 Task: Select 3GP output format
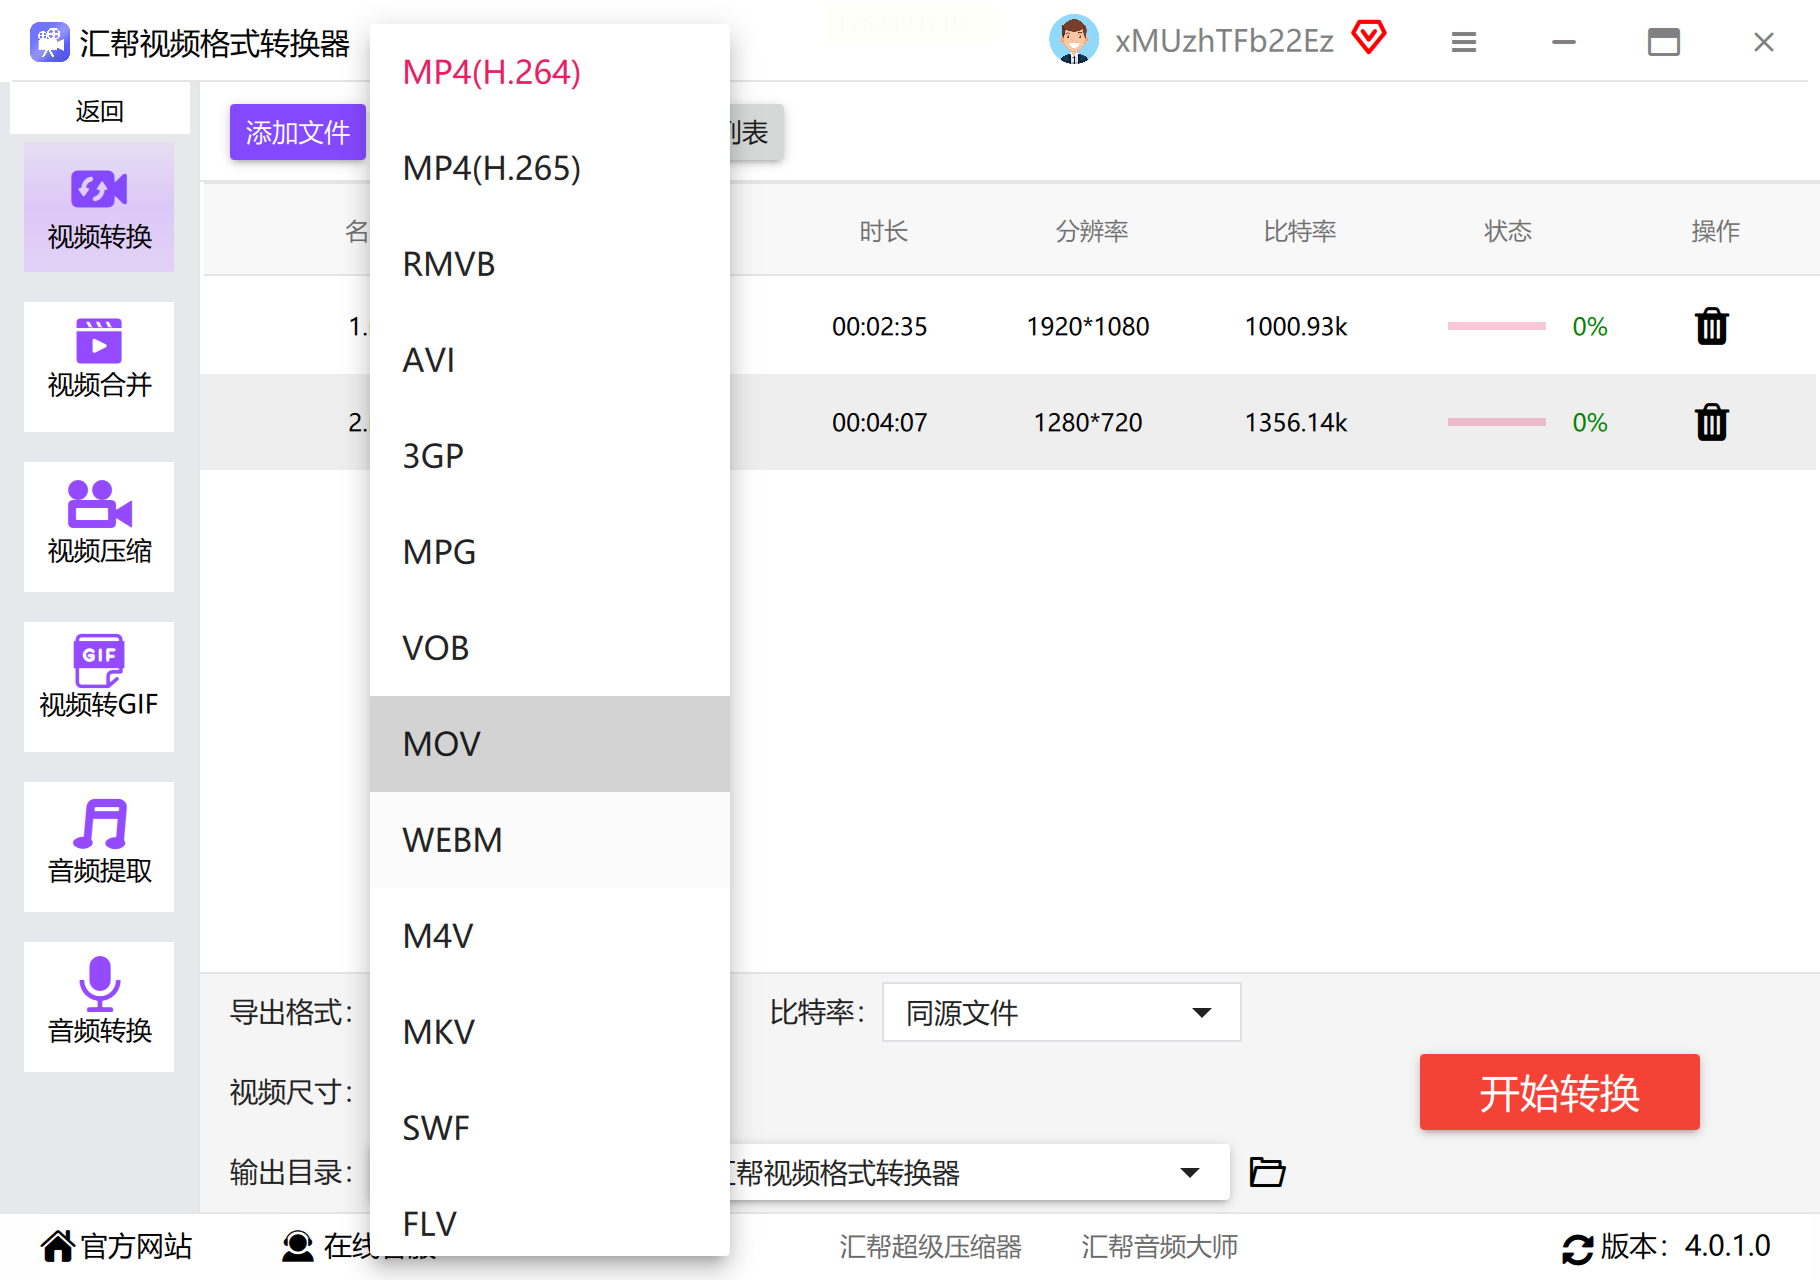(x=550, y=456)
